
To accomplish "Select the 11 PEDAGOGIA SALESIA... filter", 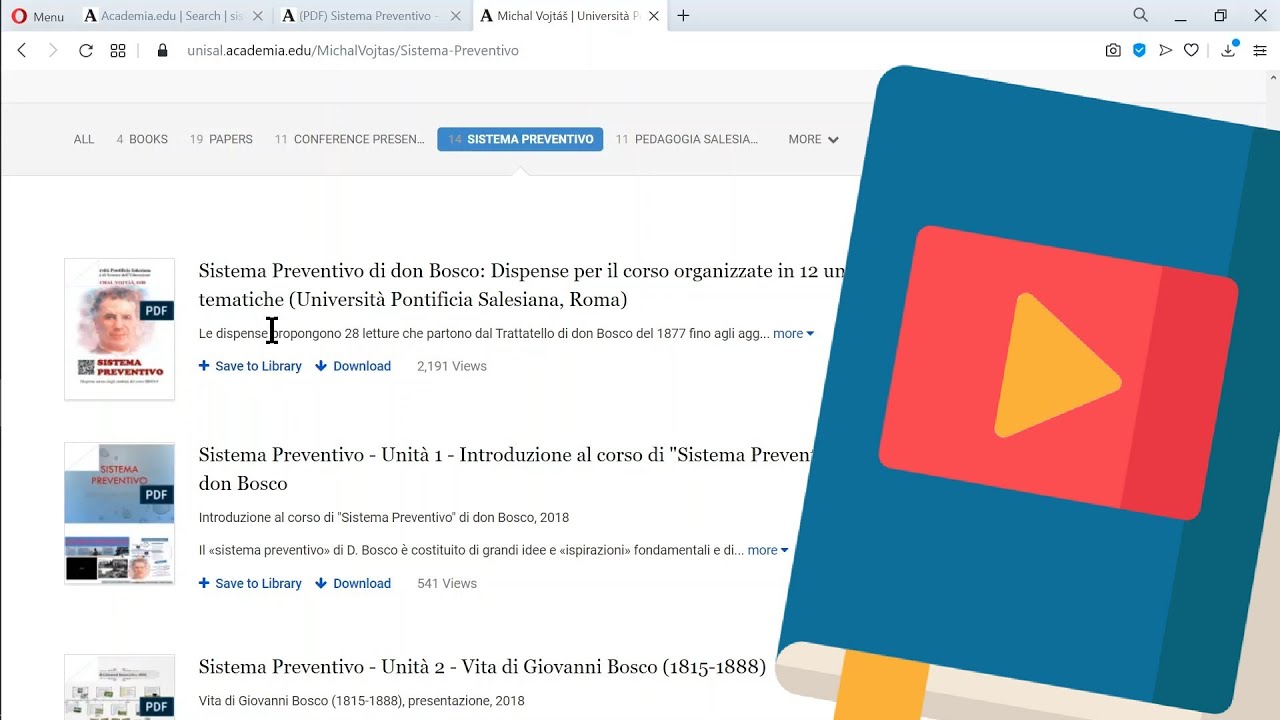I will point(687,139).
